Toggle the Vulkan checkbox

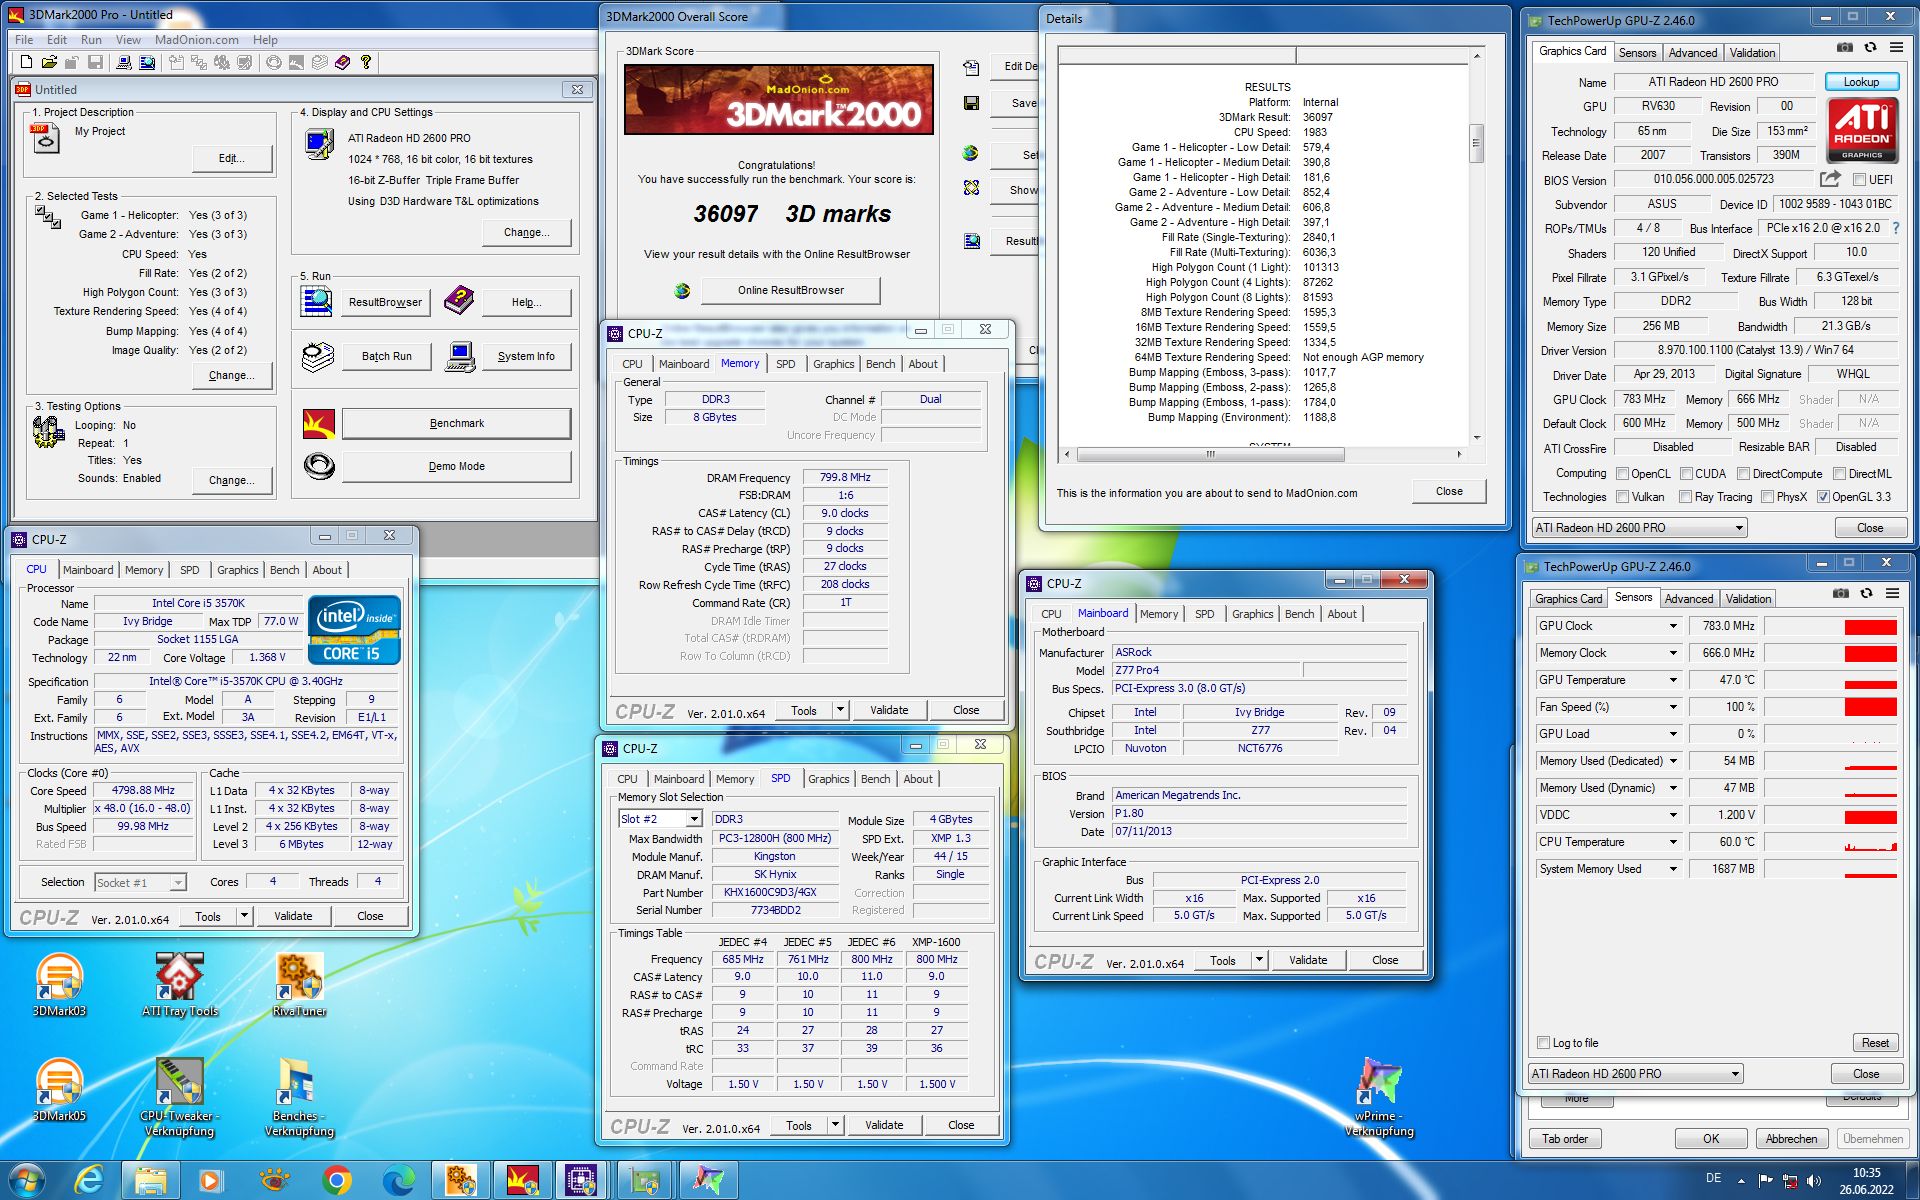coord(1621,497)
